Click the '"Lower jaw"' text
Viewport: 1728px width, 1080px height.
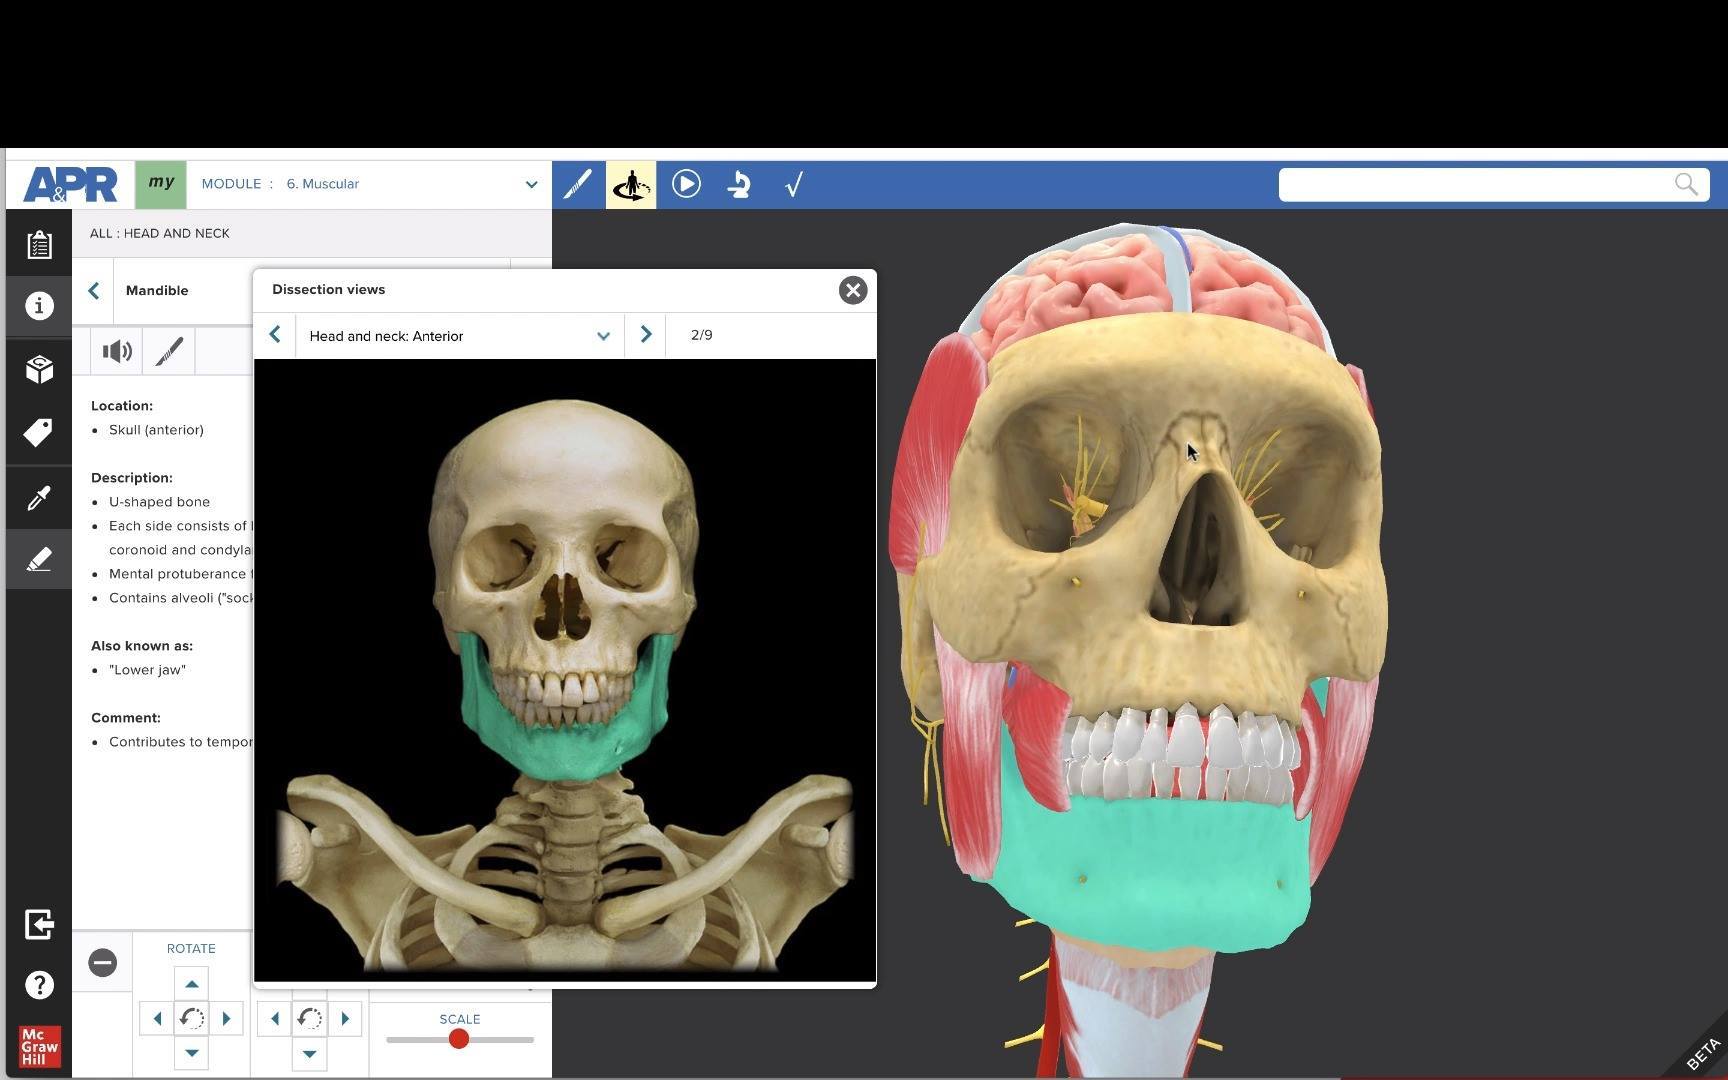(x=147, y=670)
